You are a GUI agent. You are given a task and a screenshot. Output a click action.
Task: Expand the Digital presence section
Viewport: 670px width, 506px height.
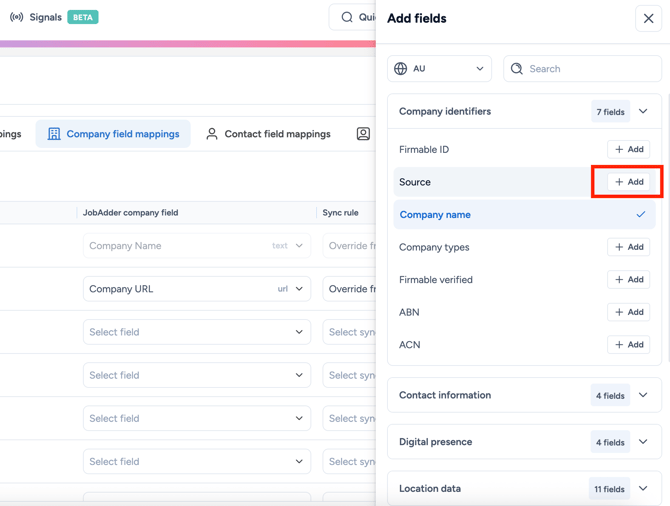click(643, 442)
